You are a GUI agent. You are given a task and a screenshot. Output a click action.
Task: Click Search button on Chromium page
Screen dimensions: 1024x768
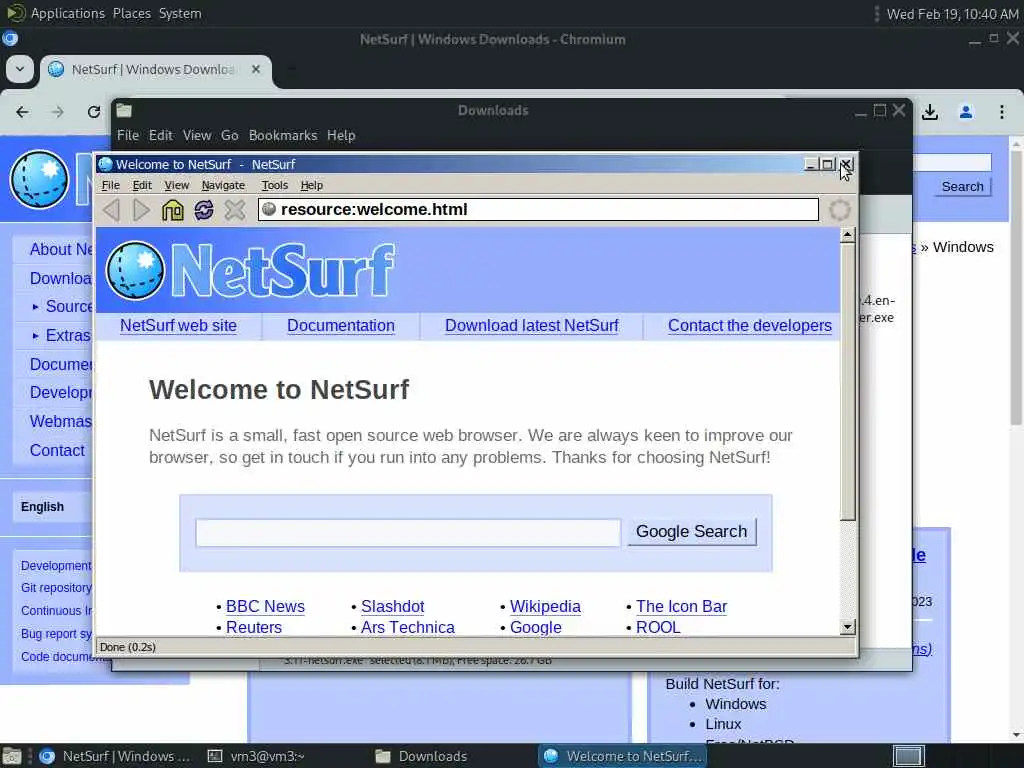pos(963,187)
